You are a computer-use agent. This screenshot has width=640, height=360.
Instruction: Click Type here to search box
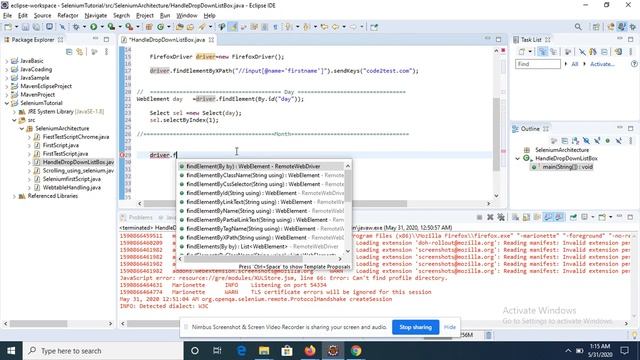click(102, 351)
